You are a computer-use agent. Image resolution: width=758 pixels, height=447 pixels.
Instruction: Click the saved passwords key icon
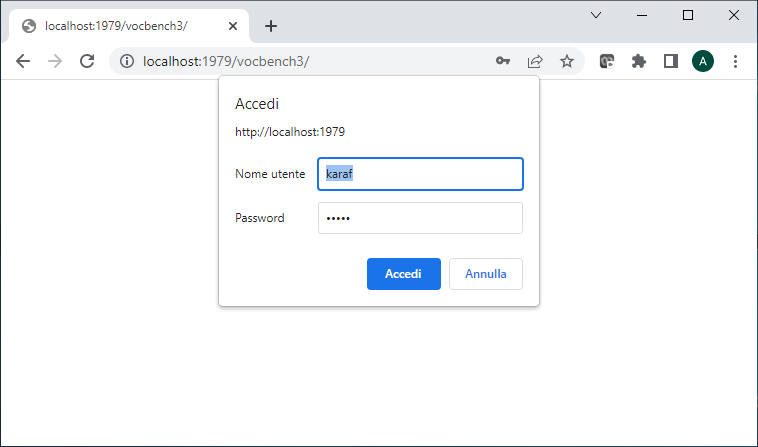(x=503, y=61)
